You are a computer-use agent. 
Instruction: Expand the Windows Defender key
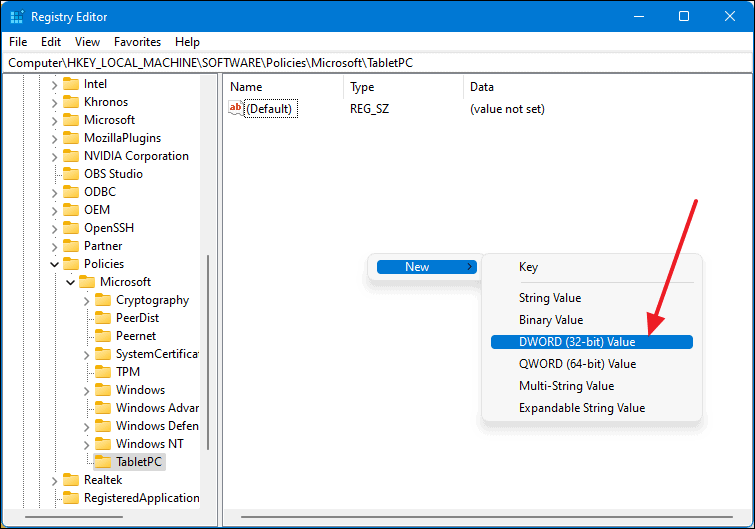tap(86, 427)
